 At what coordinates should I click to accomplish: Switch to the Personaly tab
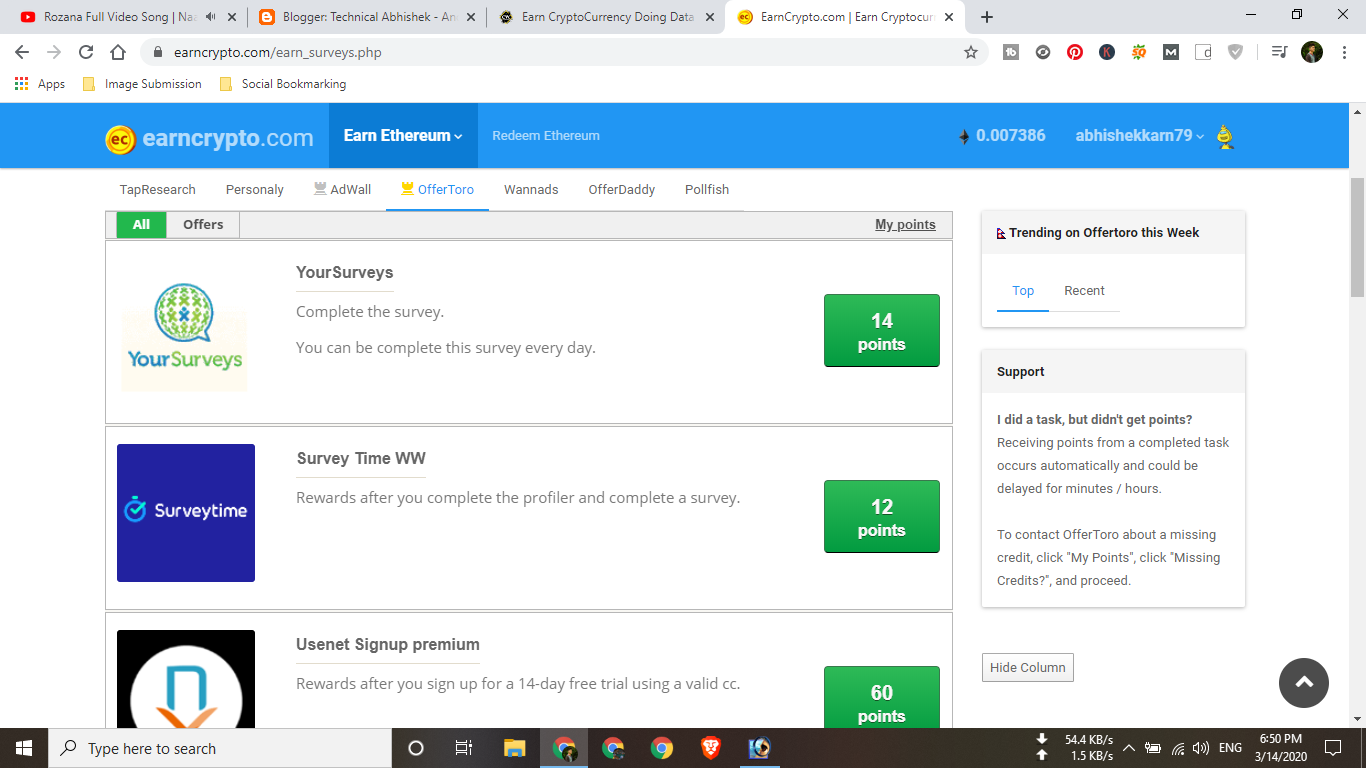(255, 189)
